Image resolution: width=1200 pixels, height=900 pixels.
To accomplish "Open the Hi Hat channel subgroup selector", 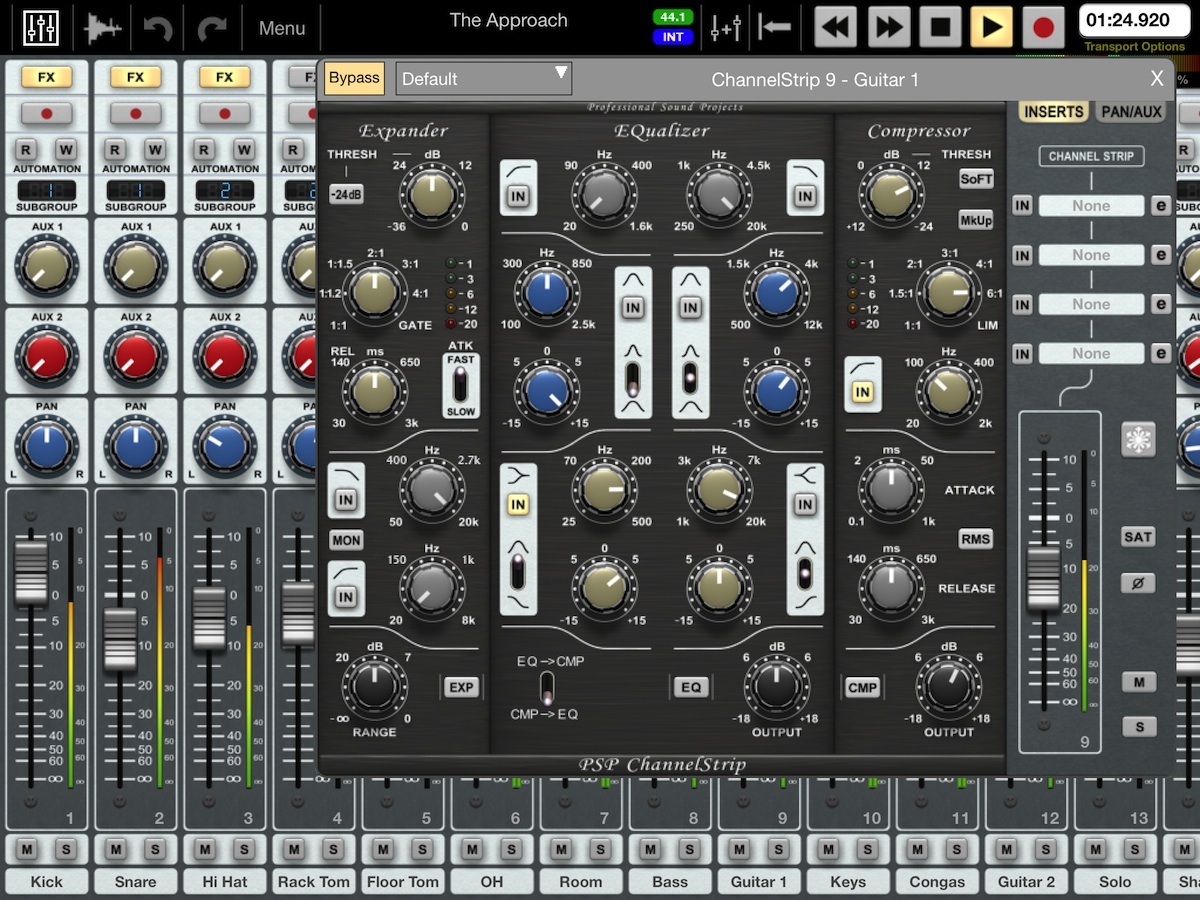I will coord(224,191).
